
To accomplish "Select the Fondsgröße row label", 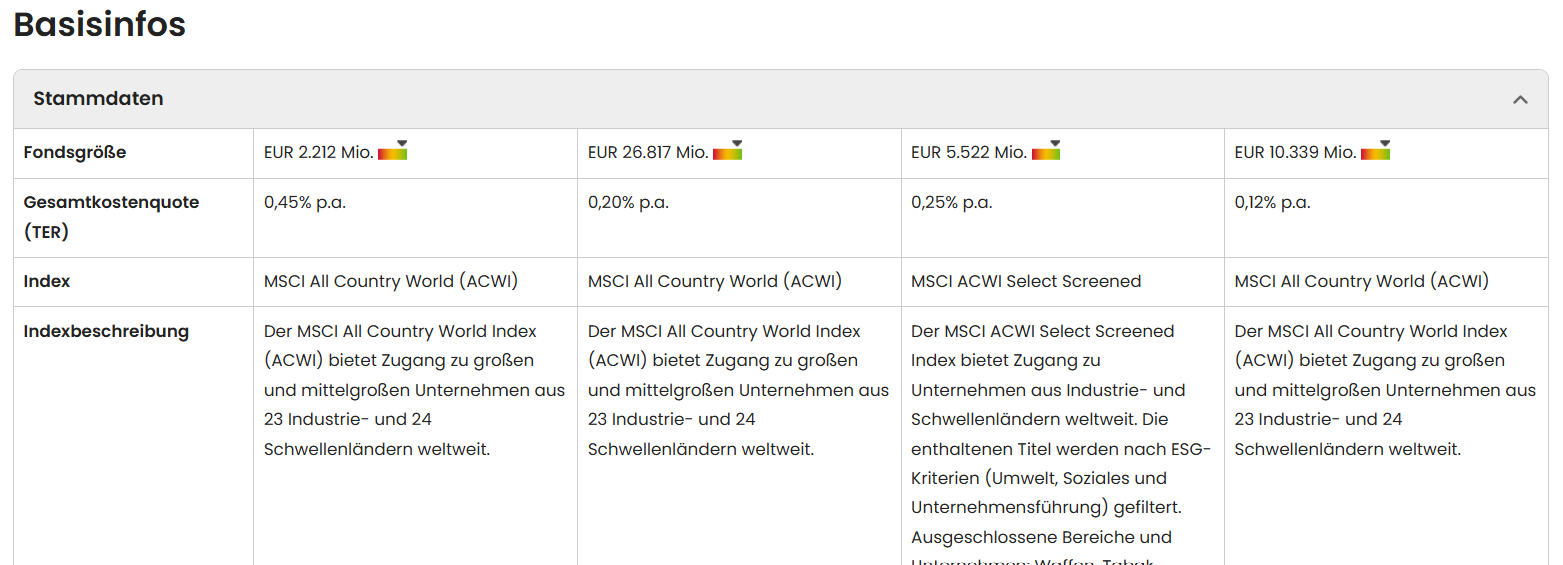I will (x=75, y=153).
